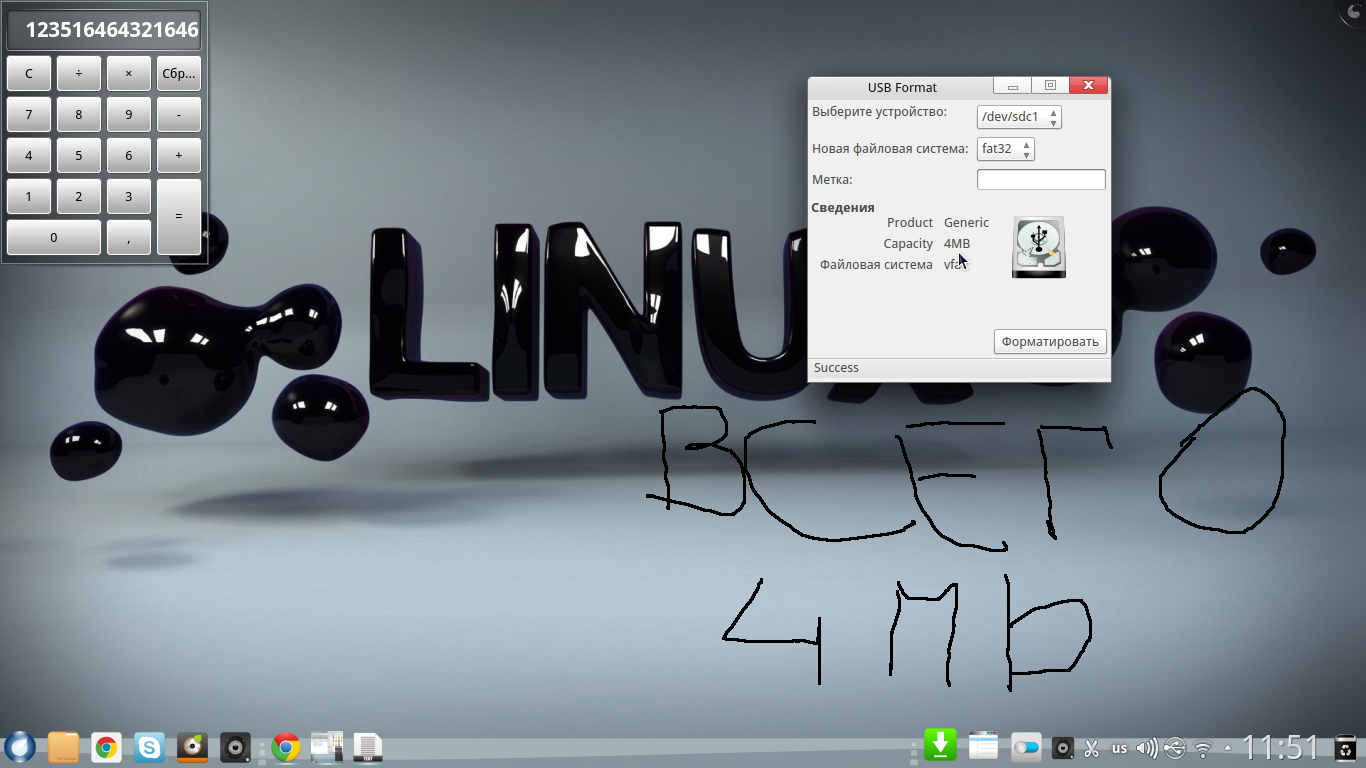Click the calculator 0 key
The height and width of the screenshot is (768, 1366).
pos(54,237)
